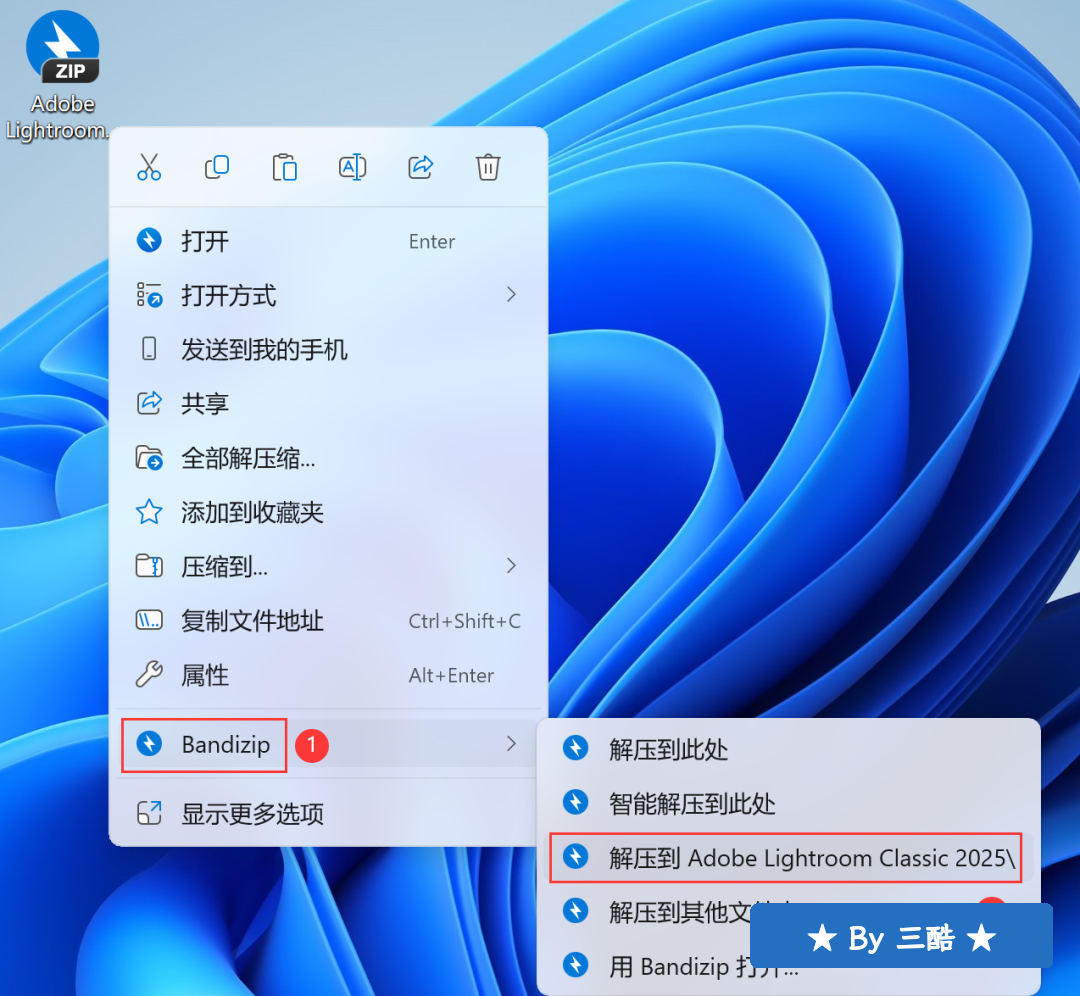Click the star icon beside 添加到收藏夹
The height and width of the screenshot is (996, 1080).
149,512
